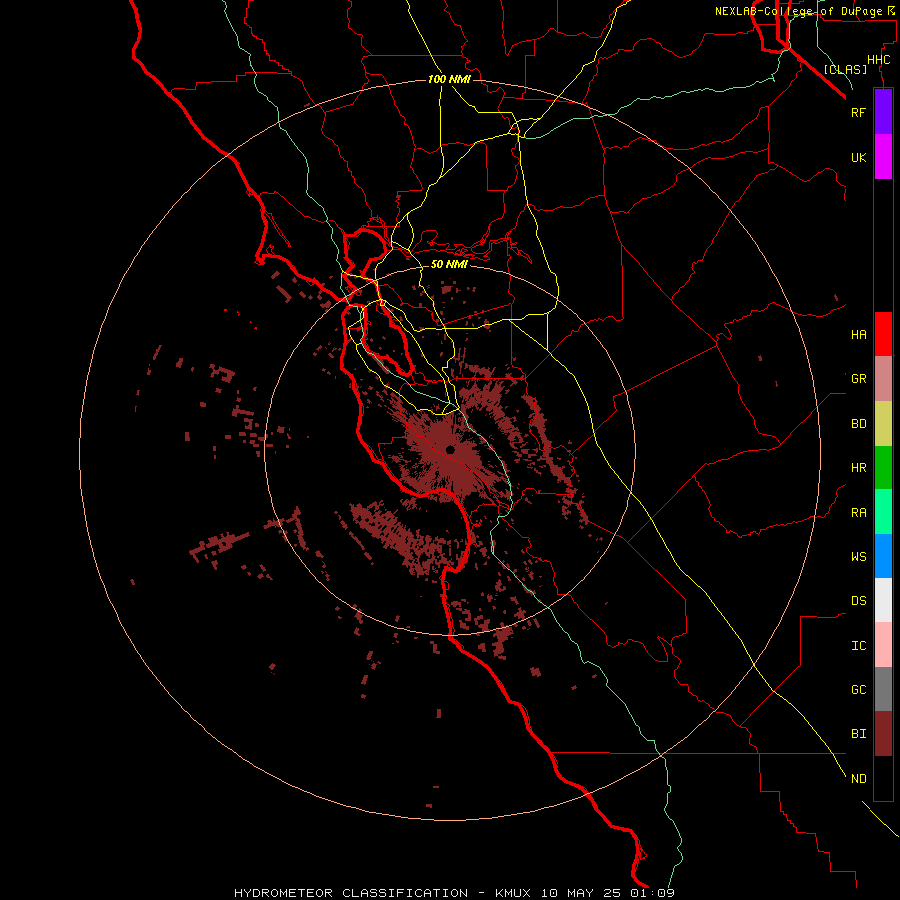
Task: Click the 100 NMI range ring label
Action: (x=449, y=79)
